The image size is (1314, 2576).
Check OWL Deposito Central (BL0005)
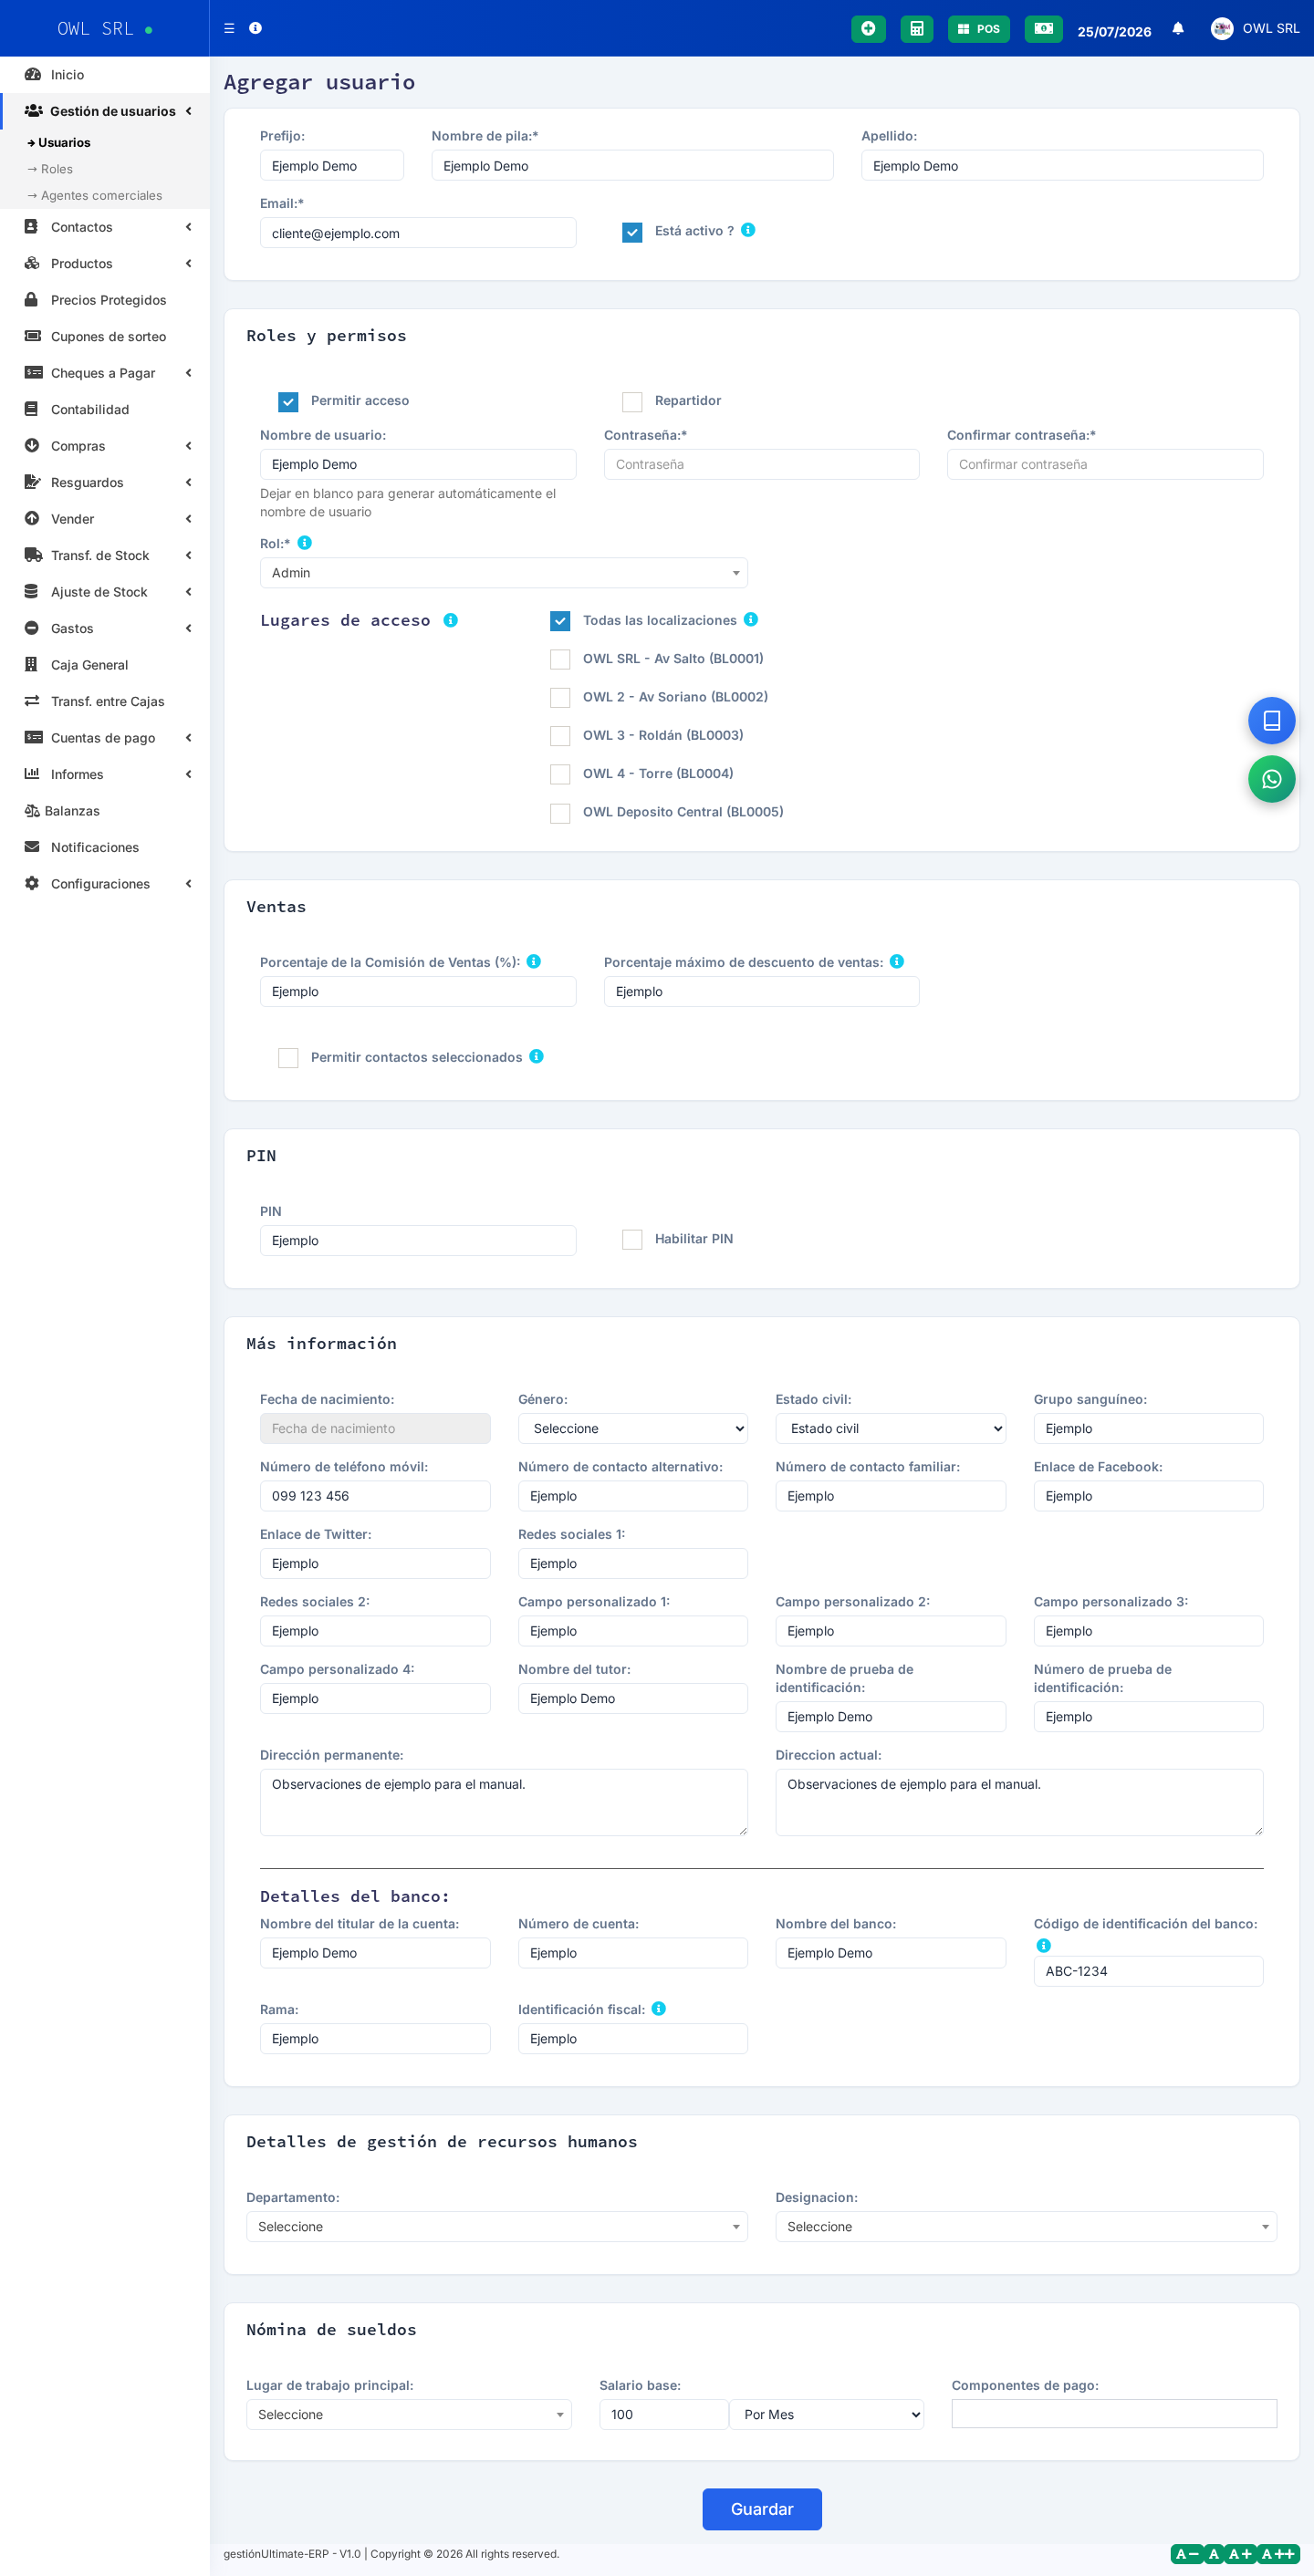click(560, 813)
